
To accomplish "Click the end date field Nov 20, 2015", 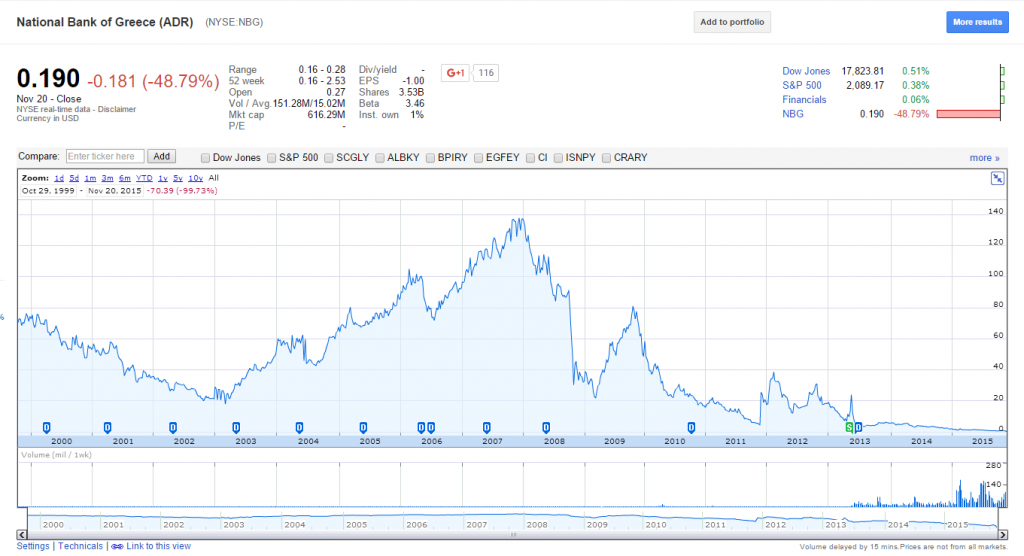I will point(114,191).
